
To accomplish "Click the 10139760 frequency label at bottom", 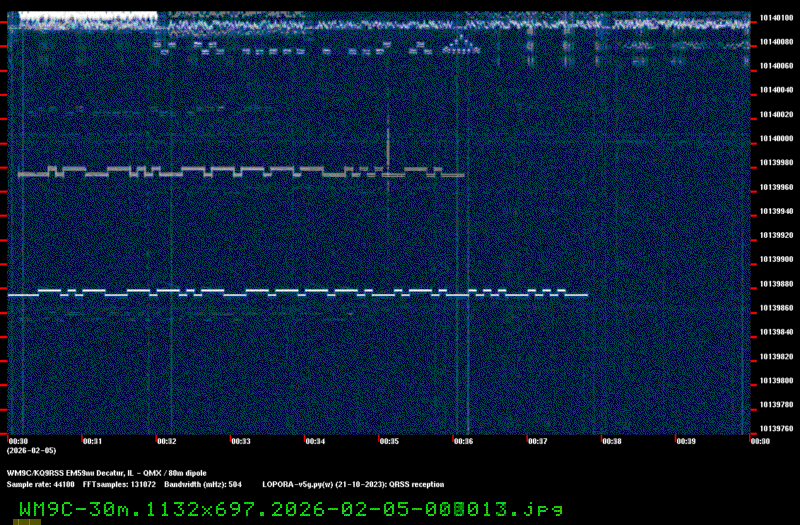I will click(x=775, y=429).
